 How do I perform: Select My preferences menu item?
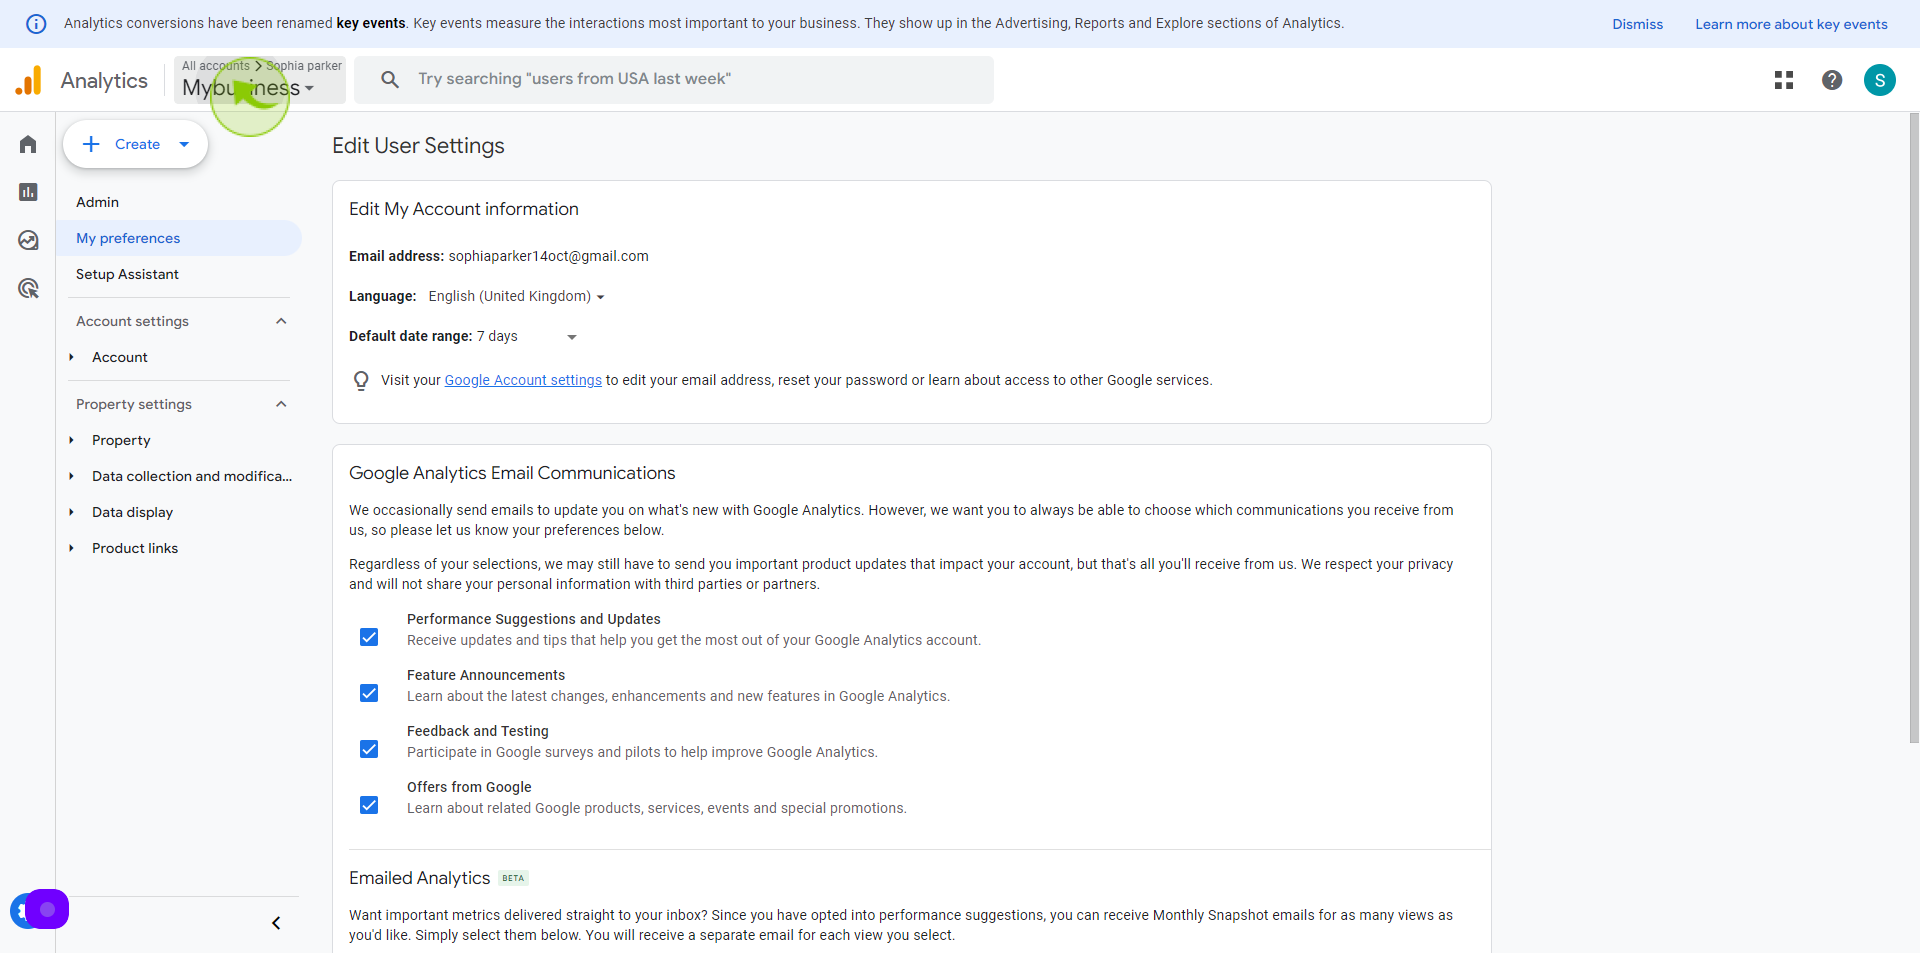180,238
